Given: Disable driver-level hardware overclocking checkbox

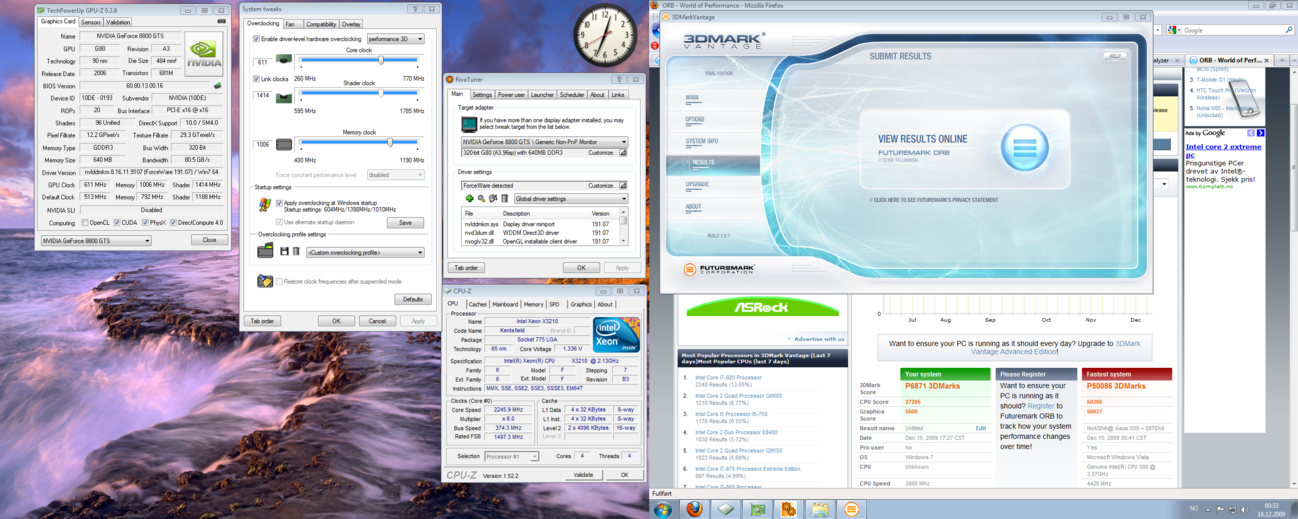Looking at the screenshot, I should [x=257, y=39].
